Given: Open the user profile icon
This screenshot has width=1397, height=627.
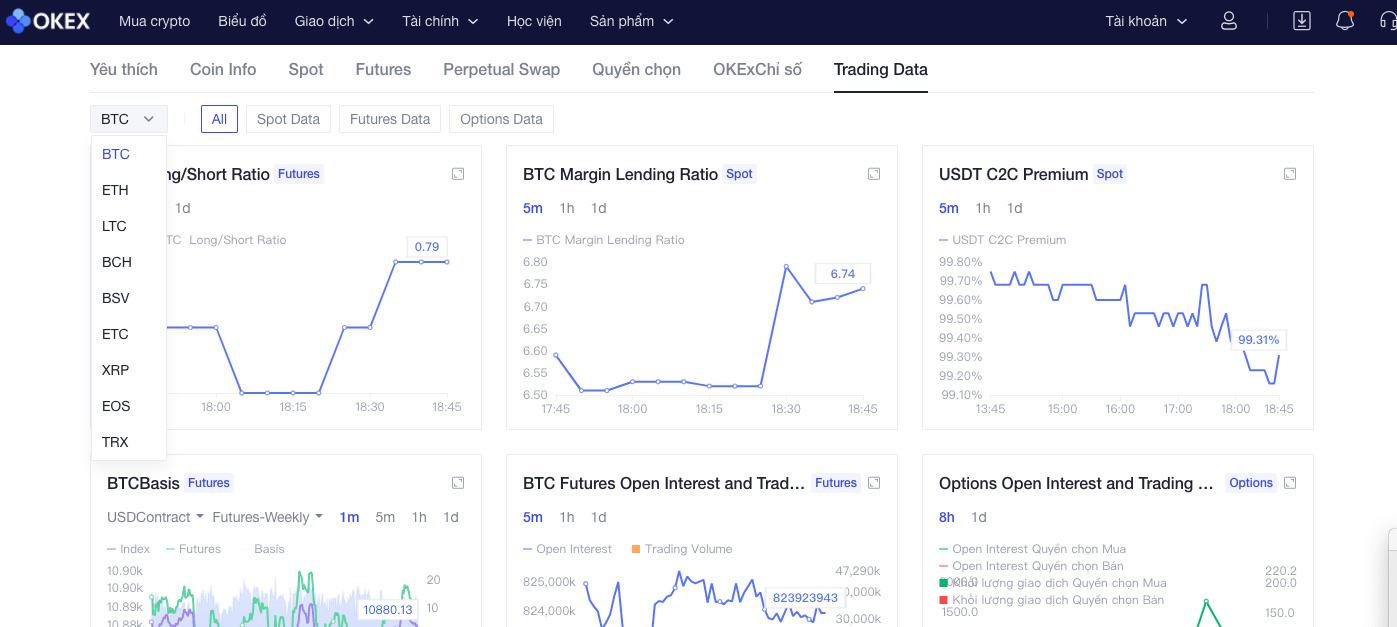Looking at the screenshot, I should click(1229, 21).
